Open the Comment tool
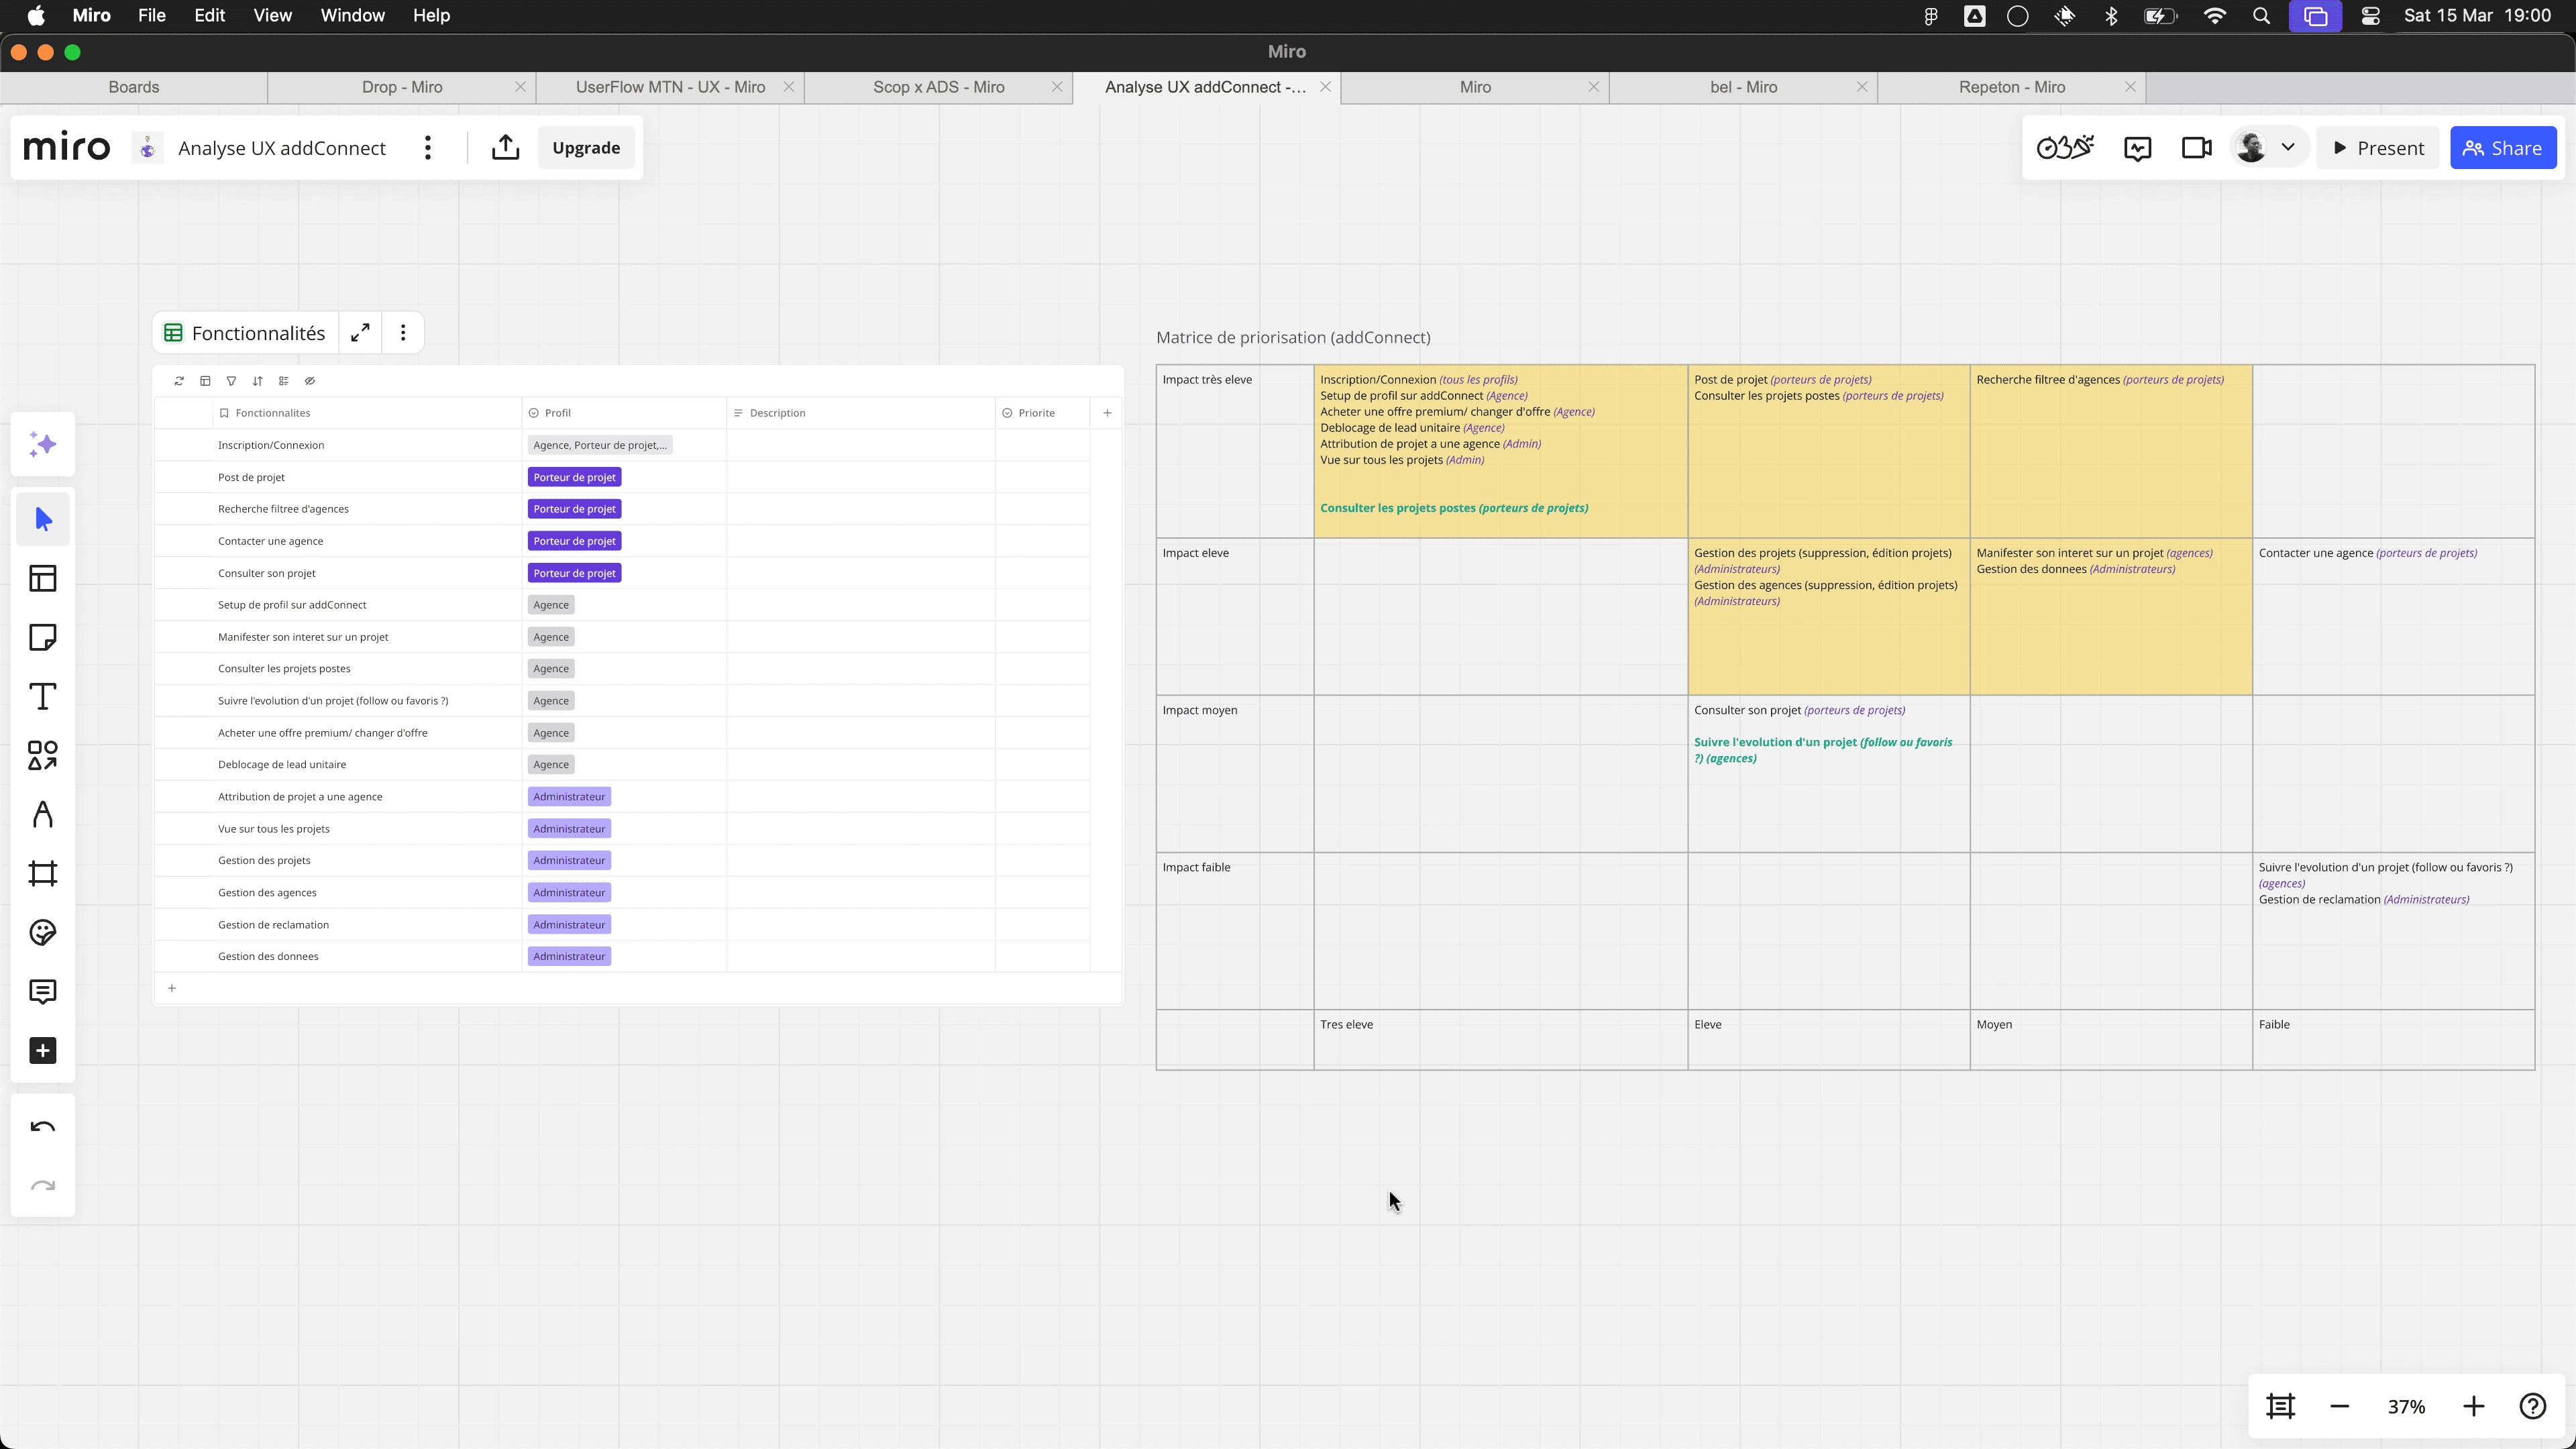The height and width of the screenshot is (1449, 2576). (42, 992)
